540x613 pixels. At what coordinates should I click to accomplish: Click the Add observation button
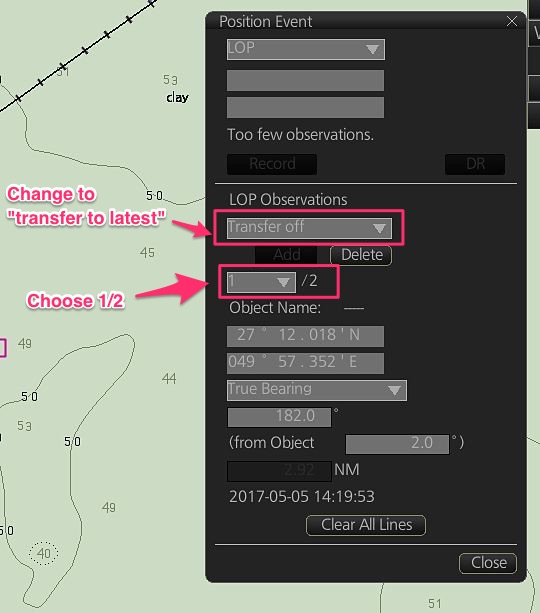(287, 255)
